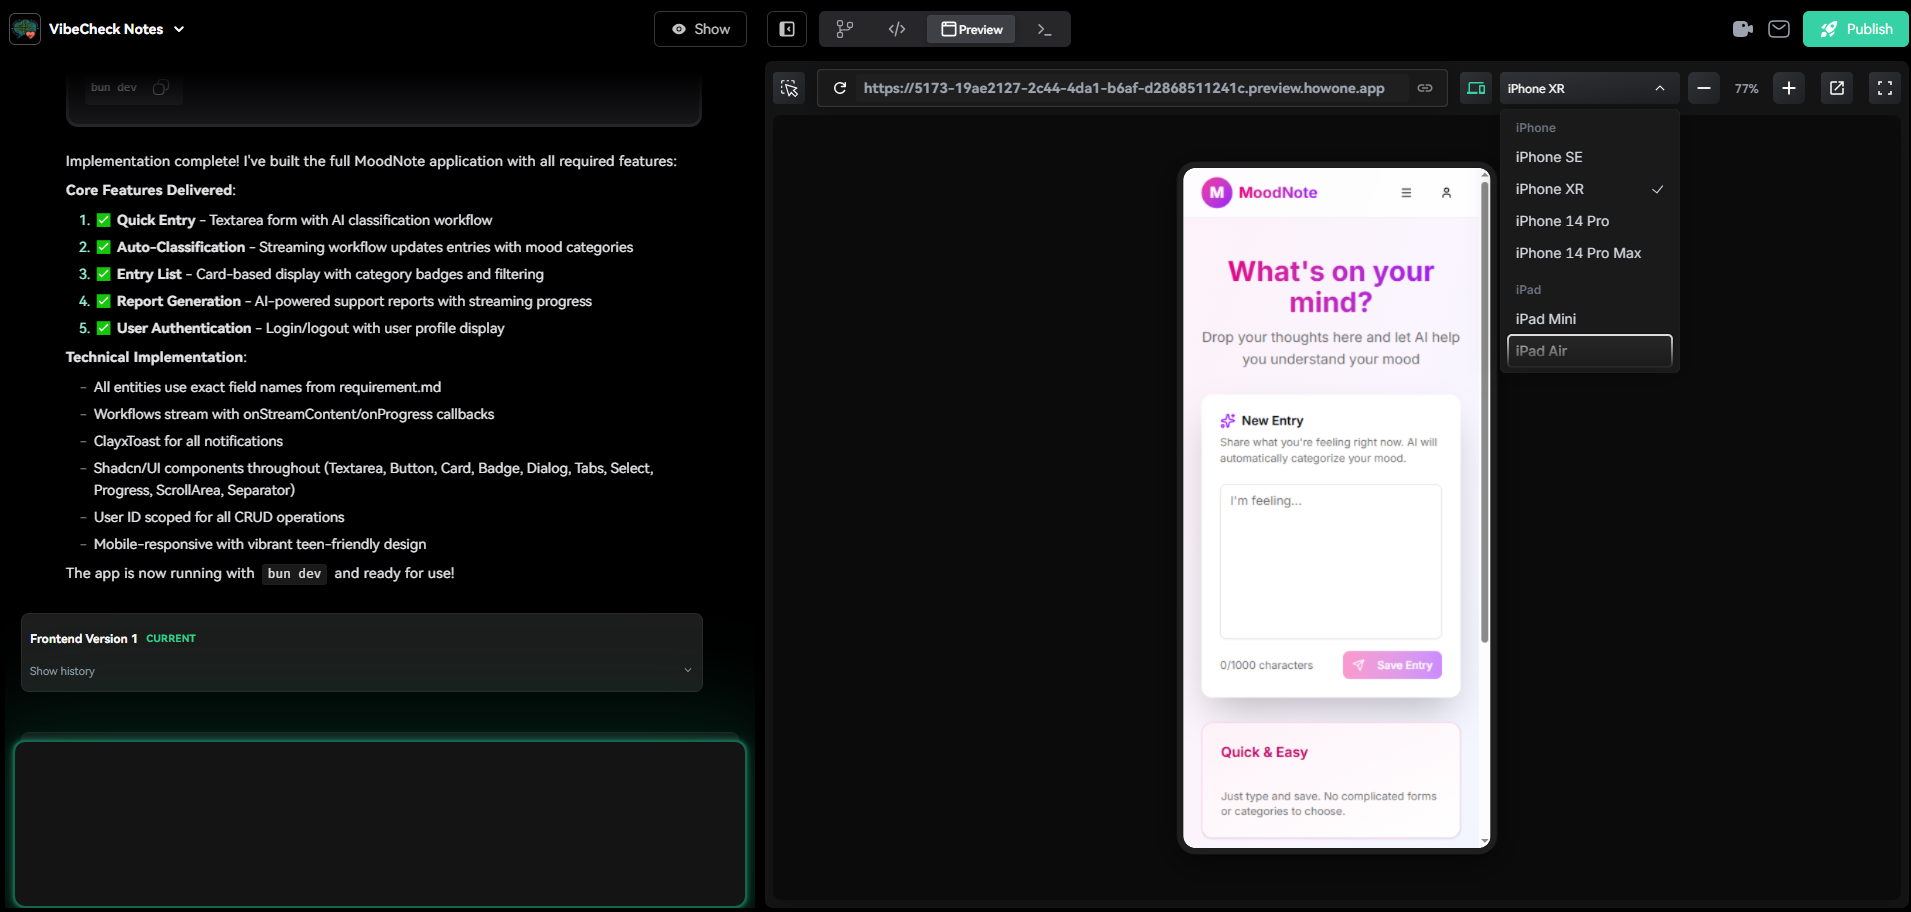Open the version control branch view
1911x912 pixels.
[845, 29]
